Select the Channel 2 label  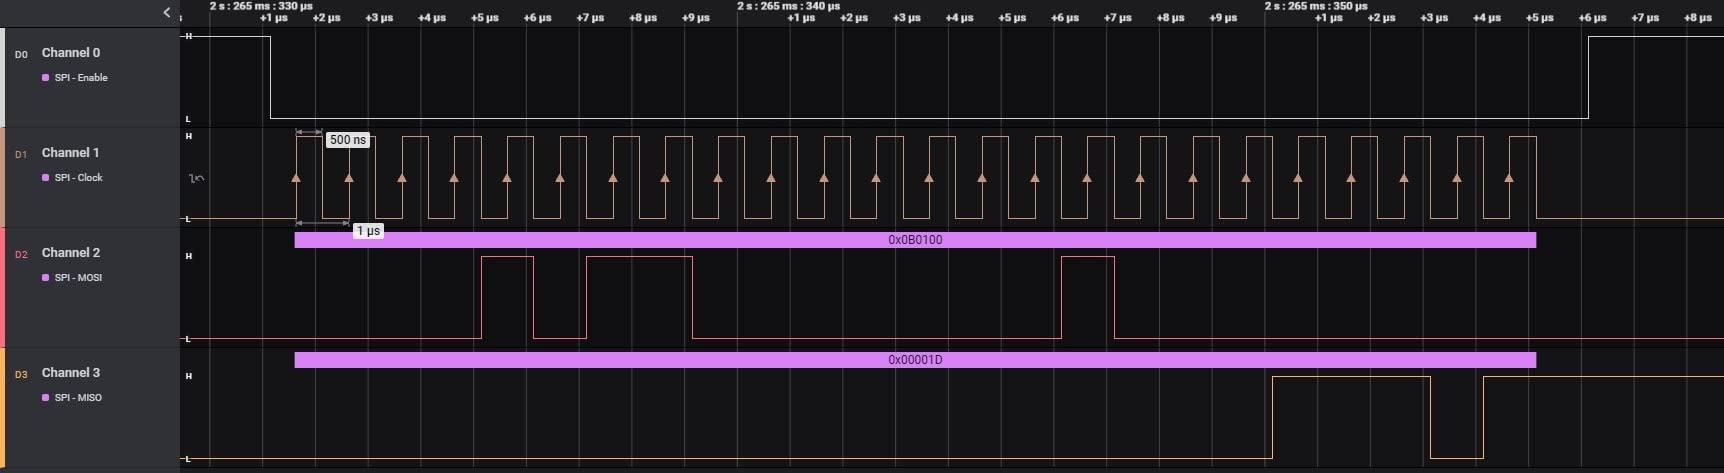click(x=71, y=253)
